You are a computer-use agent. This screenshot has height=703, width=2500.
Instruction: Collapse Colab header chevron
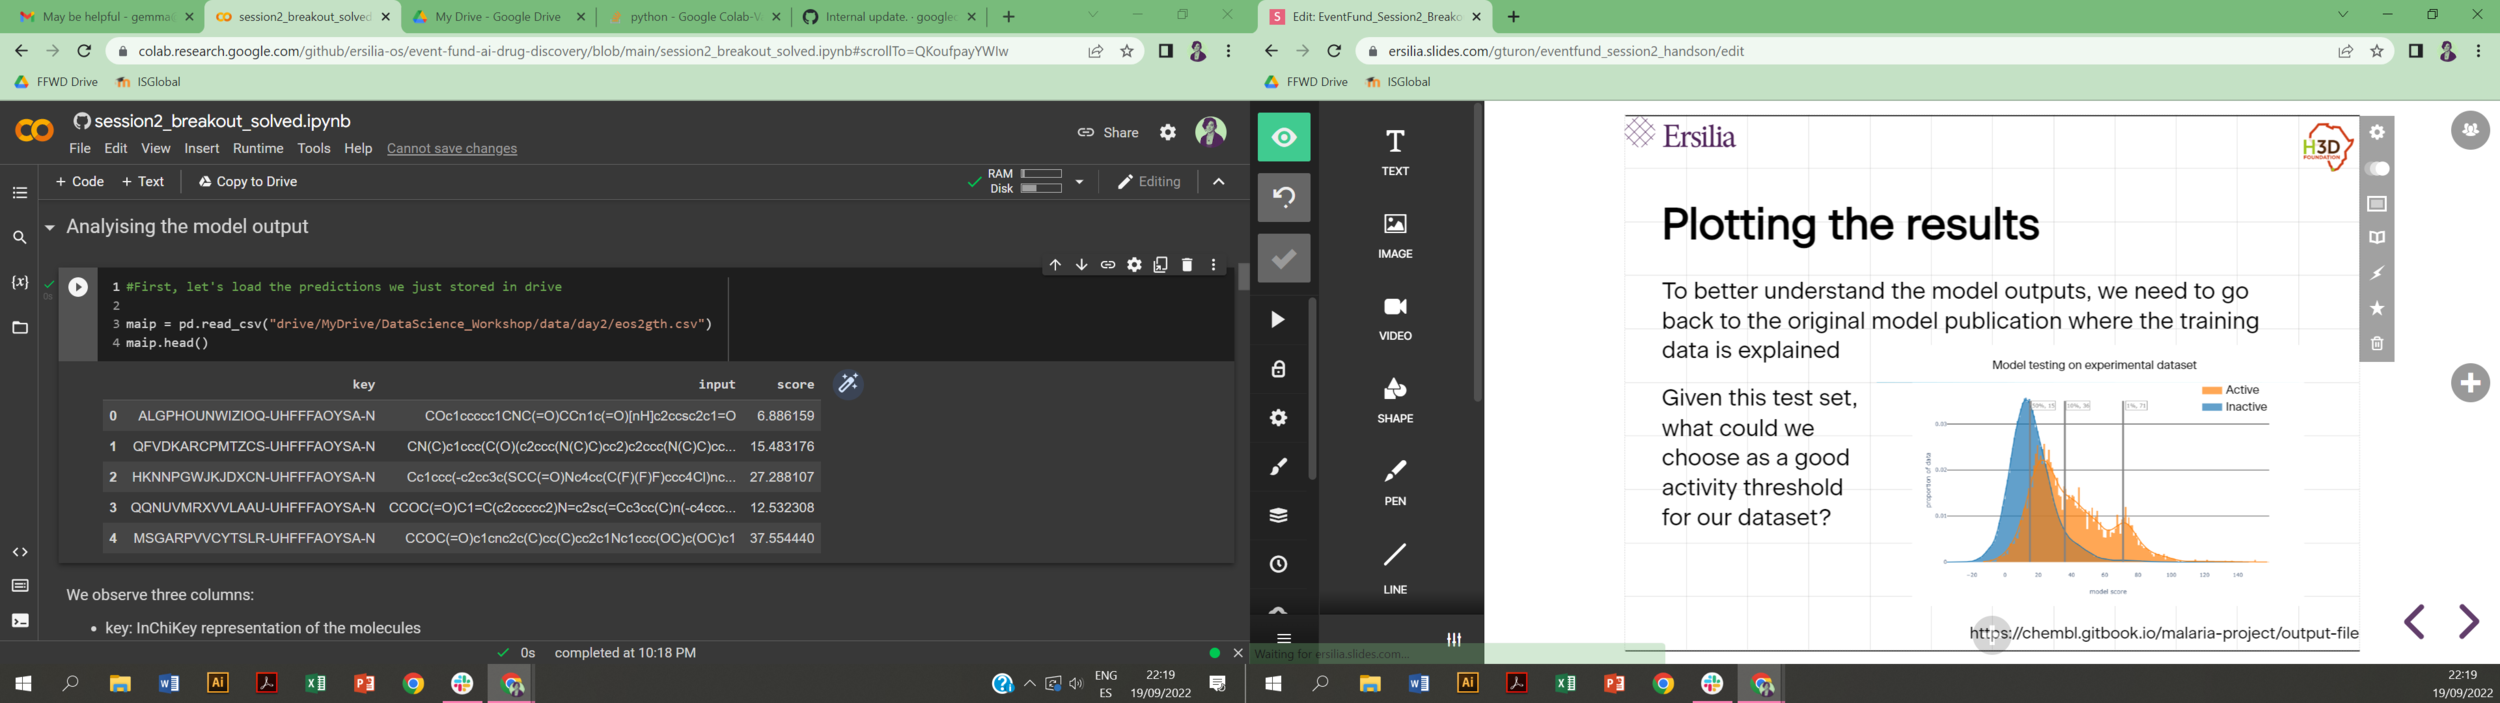click(1218, 182)
